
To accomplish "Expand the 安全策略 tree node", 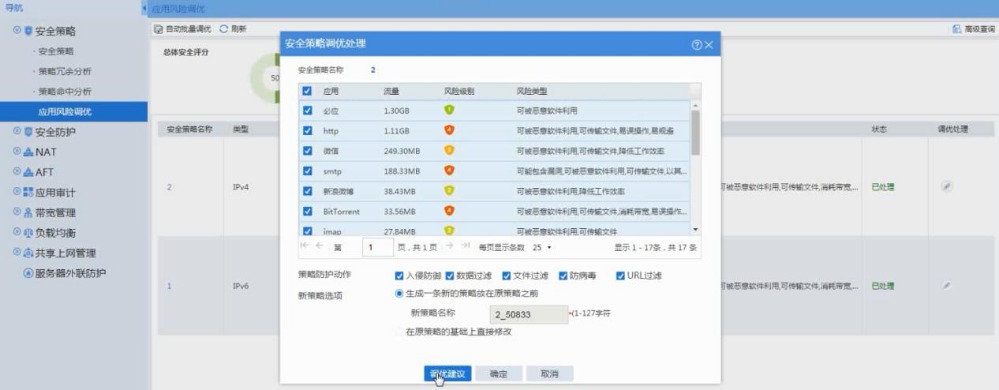I will [17, 31].
